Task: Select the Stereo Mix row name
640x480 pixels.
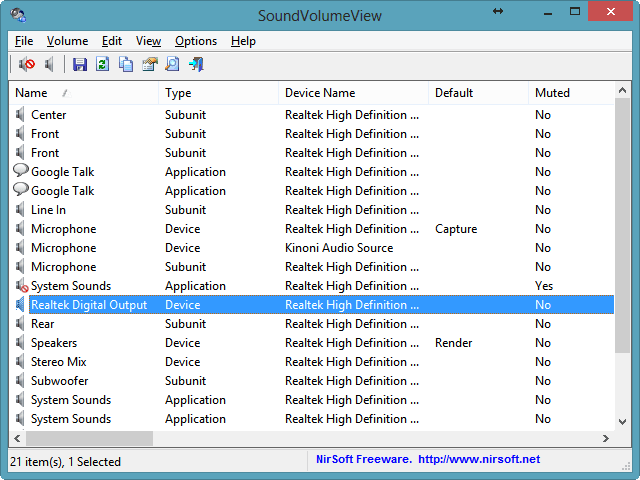Action: [59, 362]
